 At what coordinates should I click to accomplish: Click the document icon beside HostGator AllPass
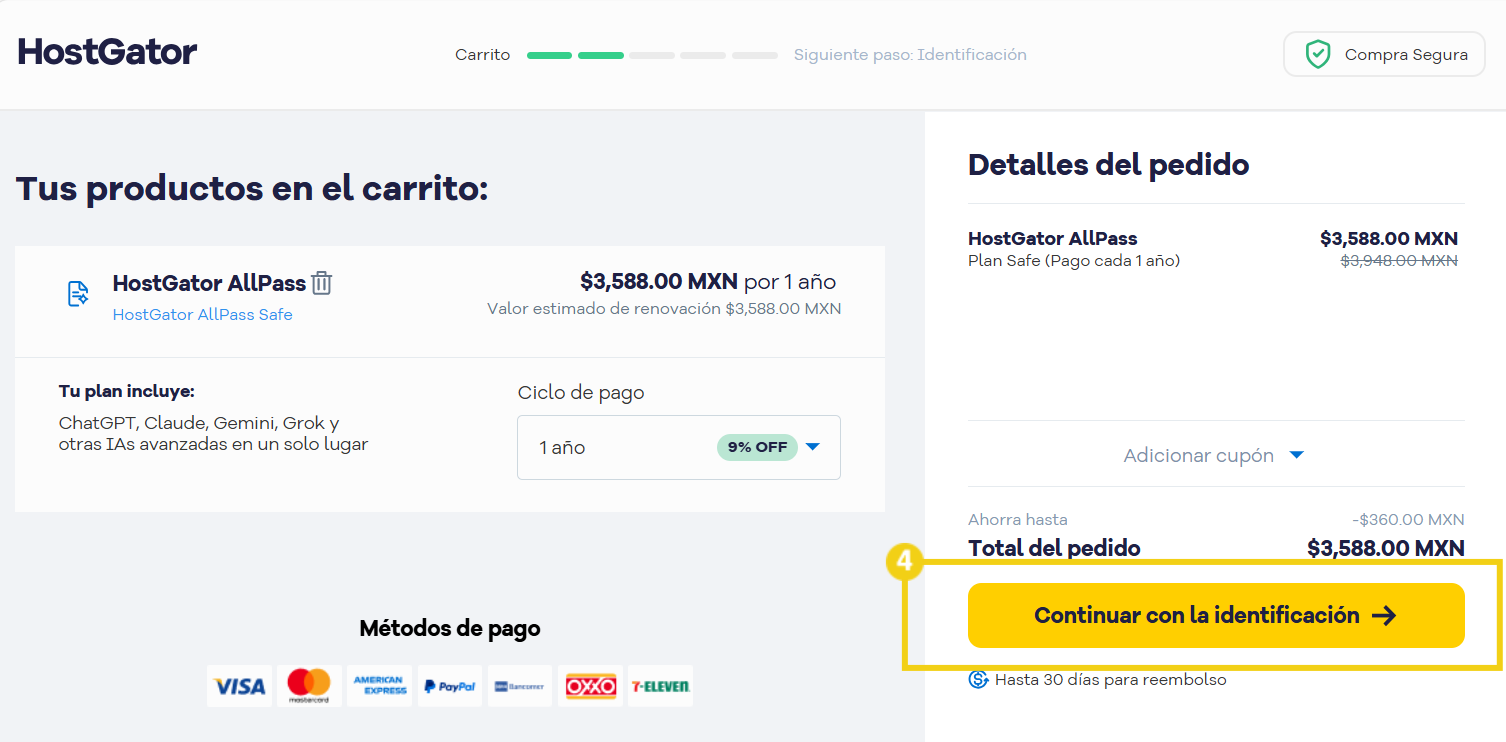(x=78, y=294)
